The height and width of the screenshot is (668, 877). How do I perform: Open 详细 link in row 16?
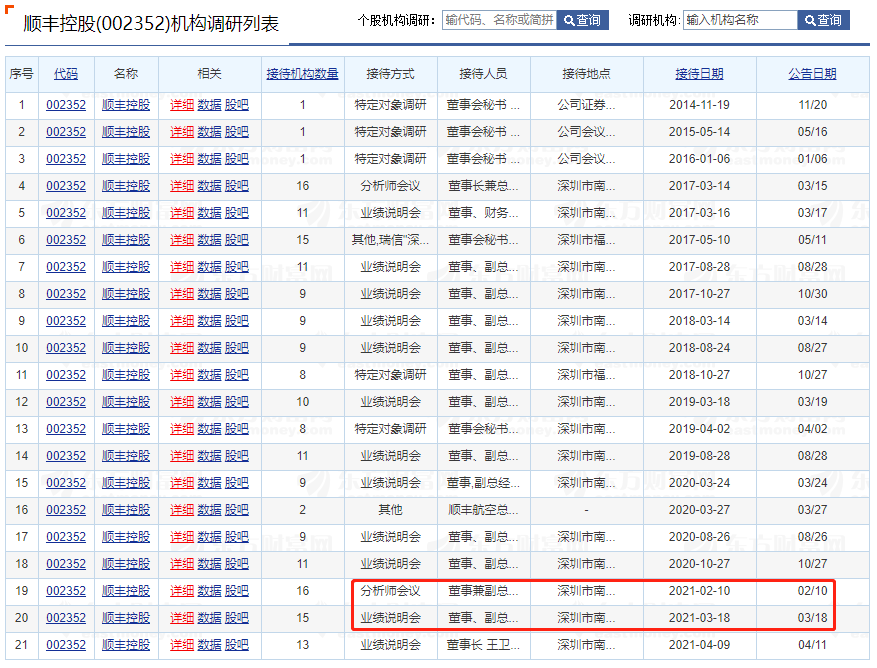tap(182, 510)
